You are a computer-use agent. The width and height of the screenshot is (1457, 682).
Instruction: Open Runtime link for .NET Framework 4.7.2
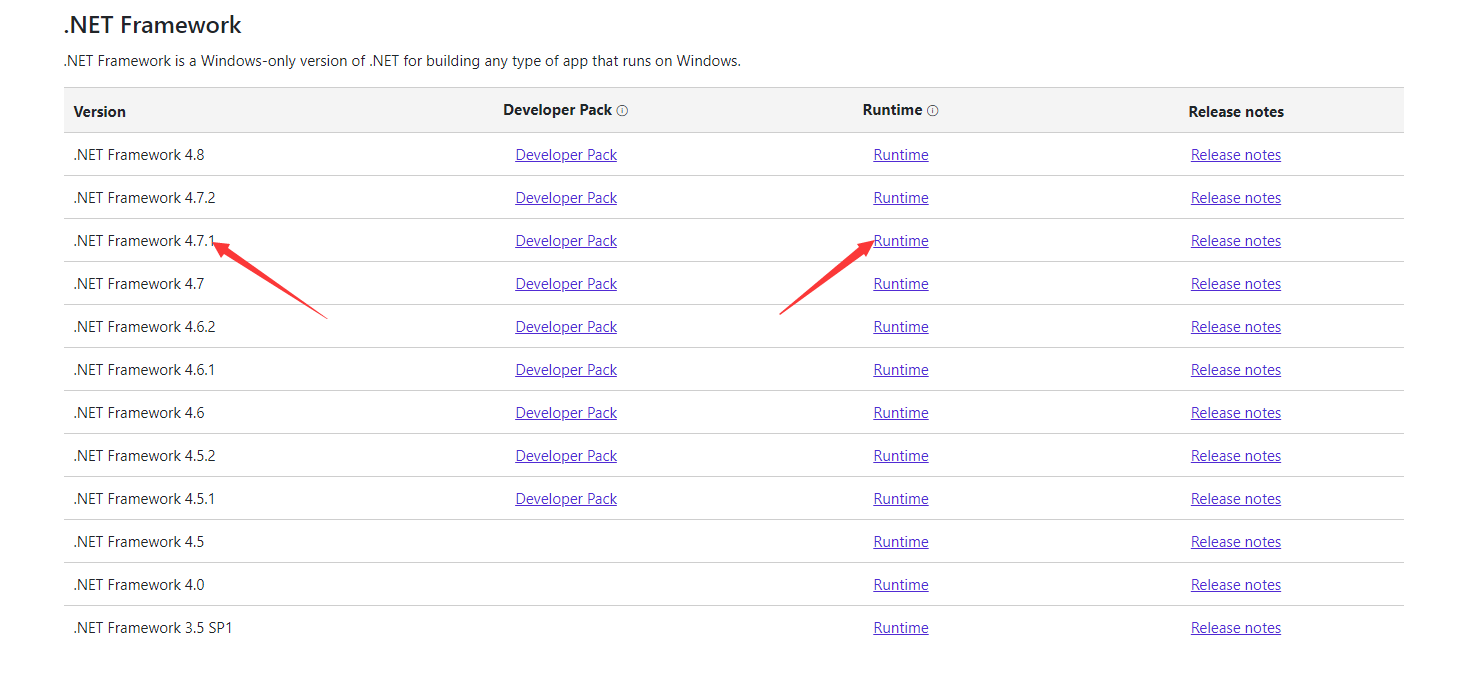[901, 198]
